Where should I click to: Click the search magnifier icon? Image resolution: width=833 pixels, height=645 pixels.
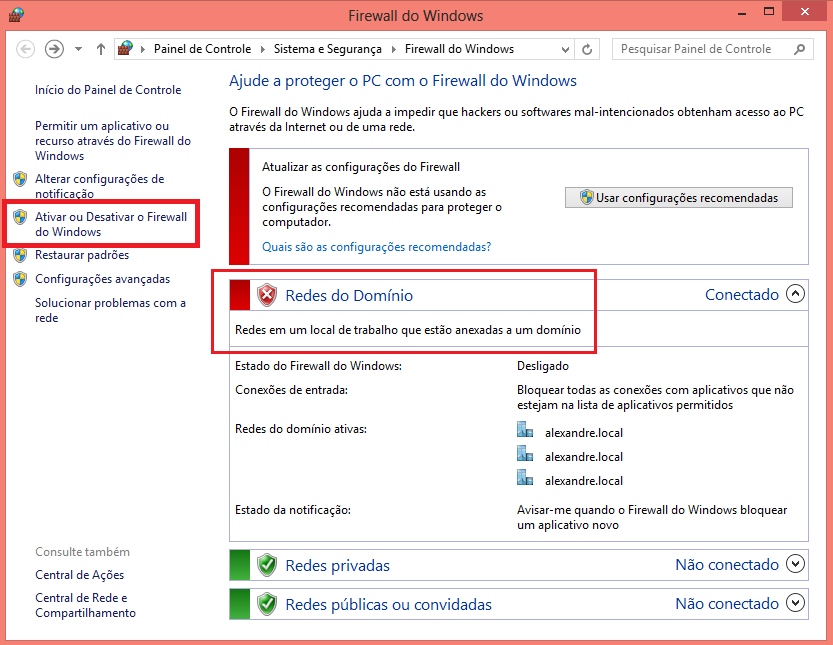pyautogui.click(x=800, y=49)
